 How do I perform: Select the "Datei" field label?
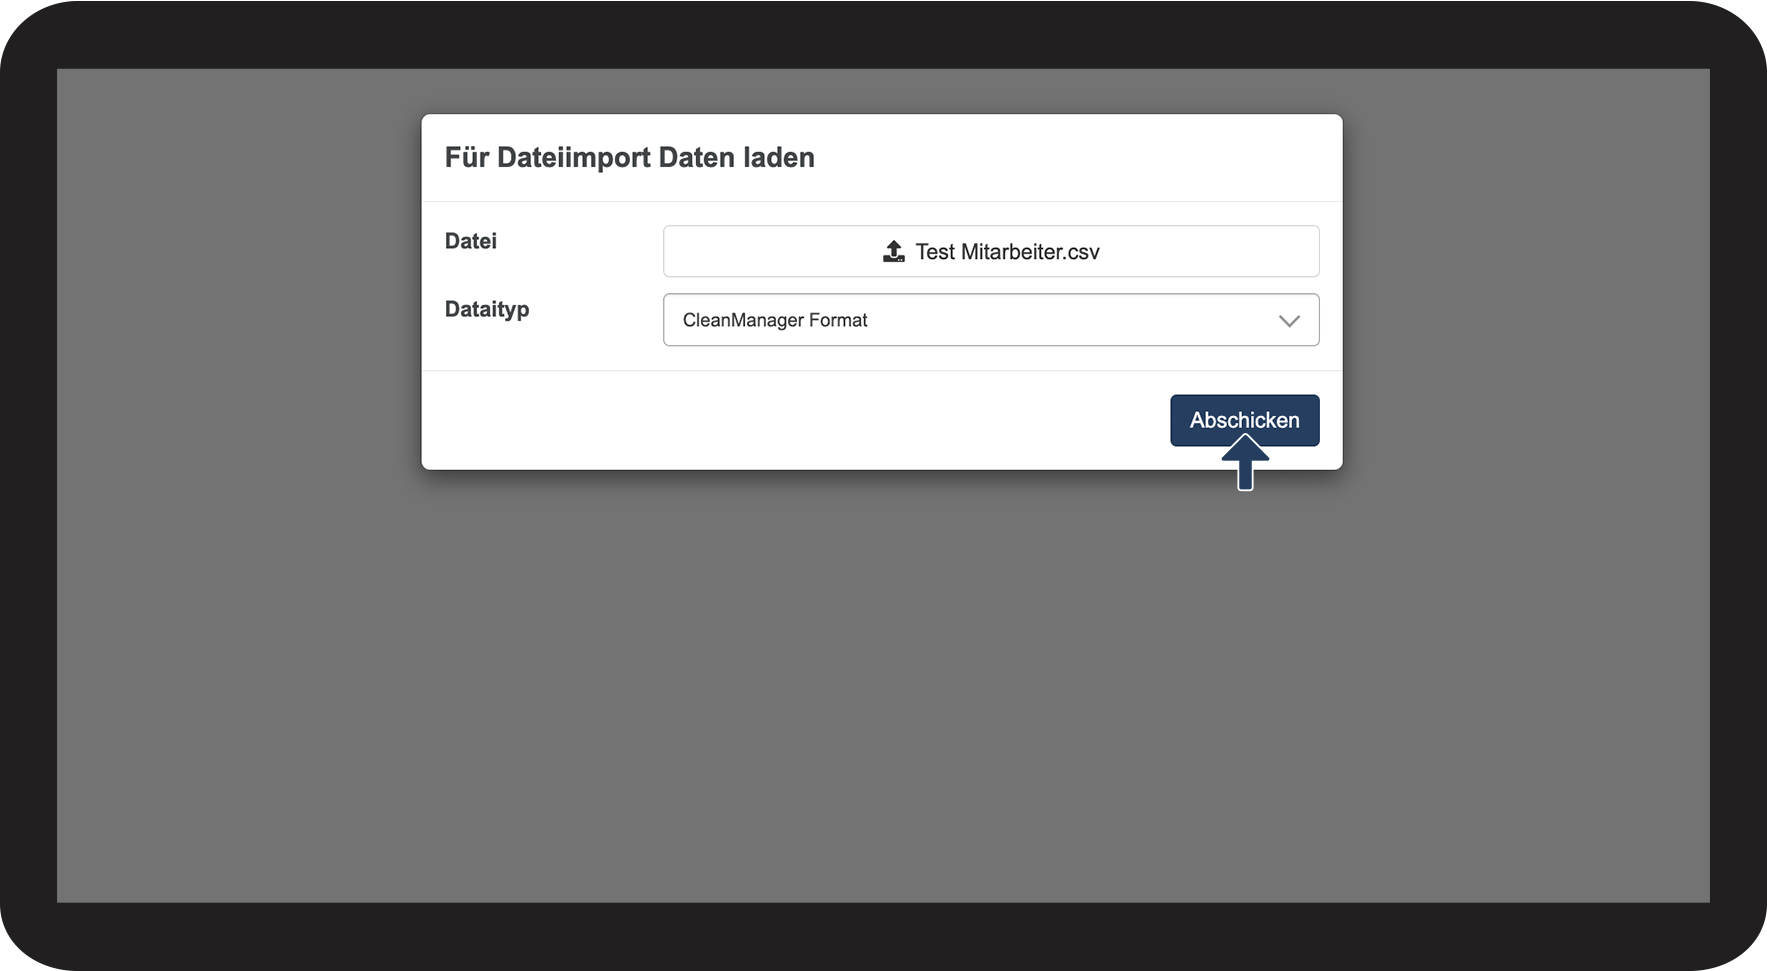(x=471, y=241)
